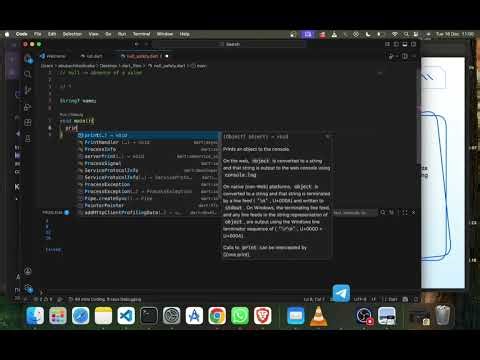The image size is (480, 360).
Task: Open the Run menu
Action: tap(122, 34)
